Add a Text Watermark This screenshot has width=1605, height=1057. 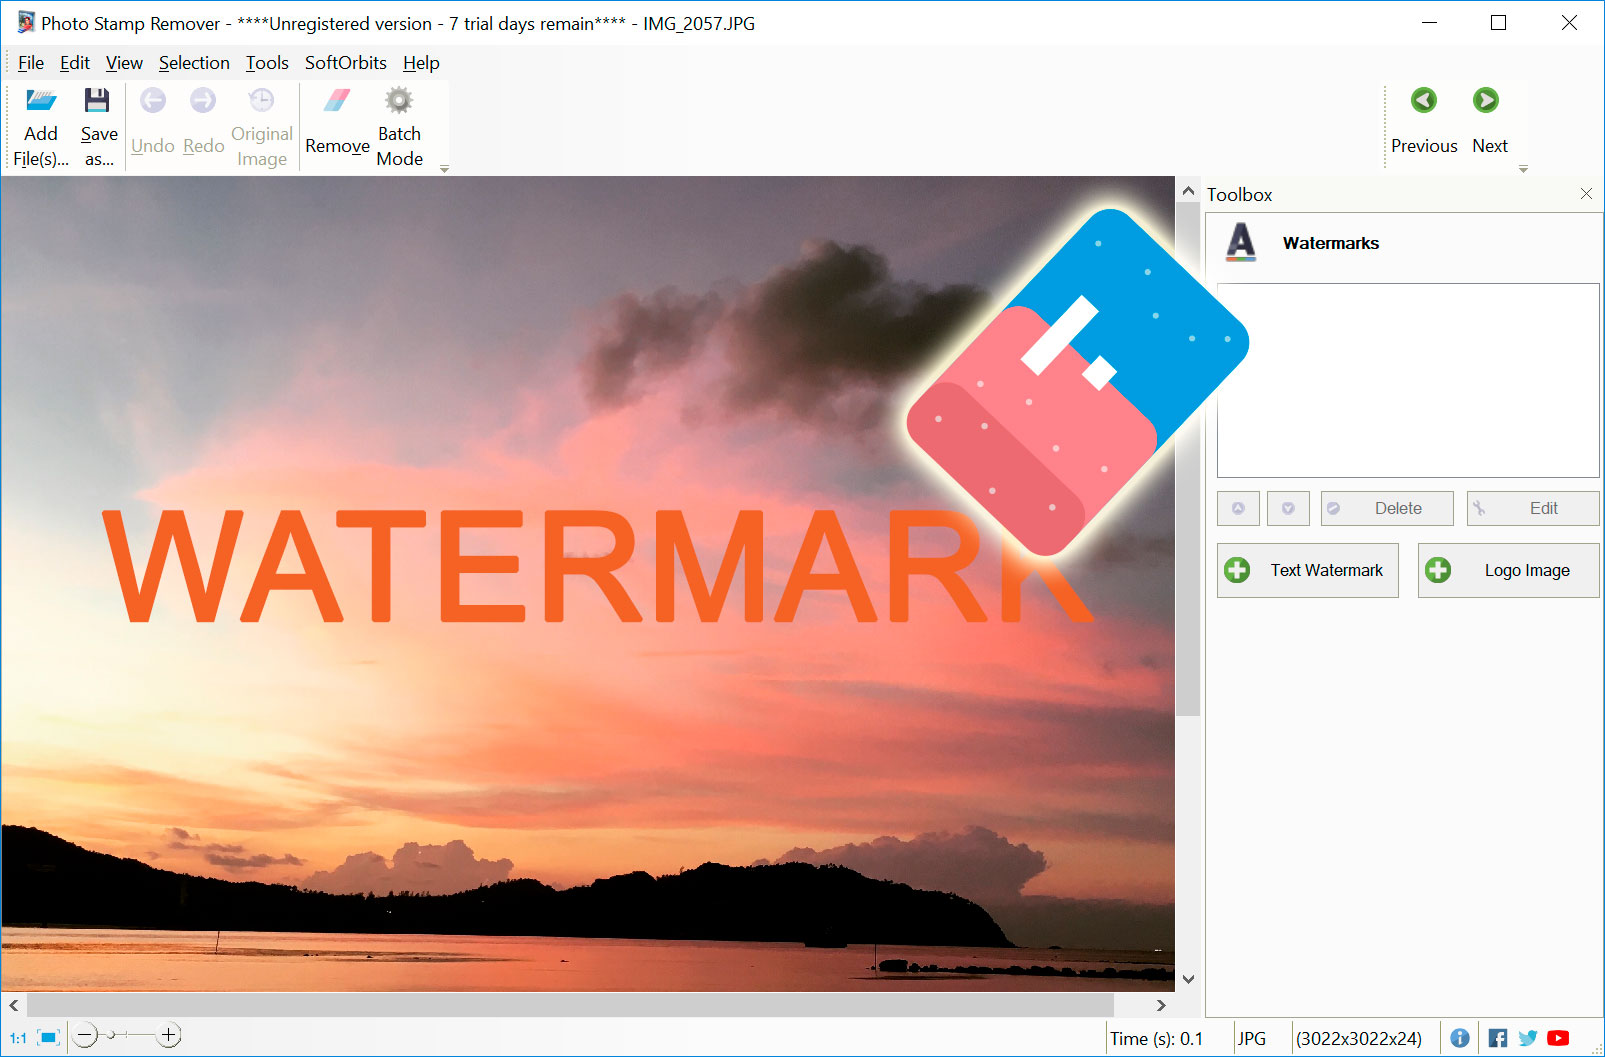tap(1307, 570)
